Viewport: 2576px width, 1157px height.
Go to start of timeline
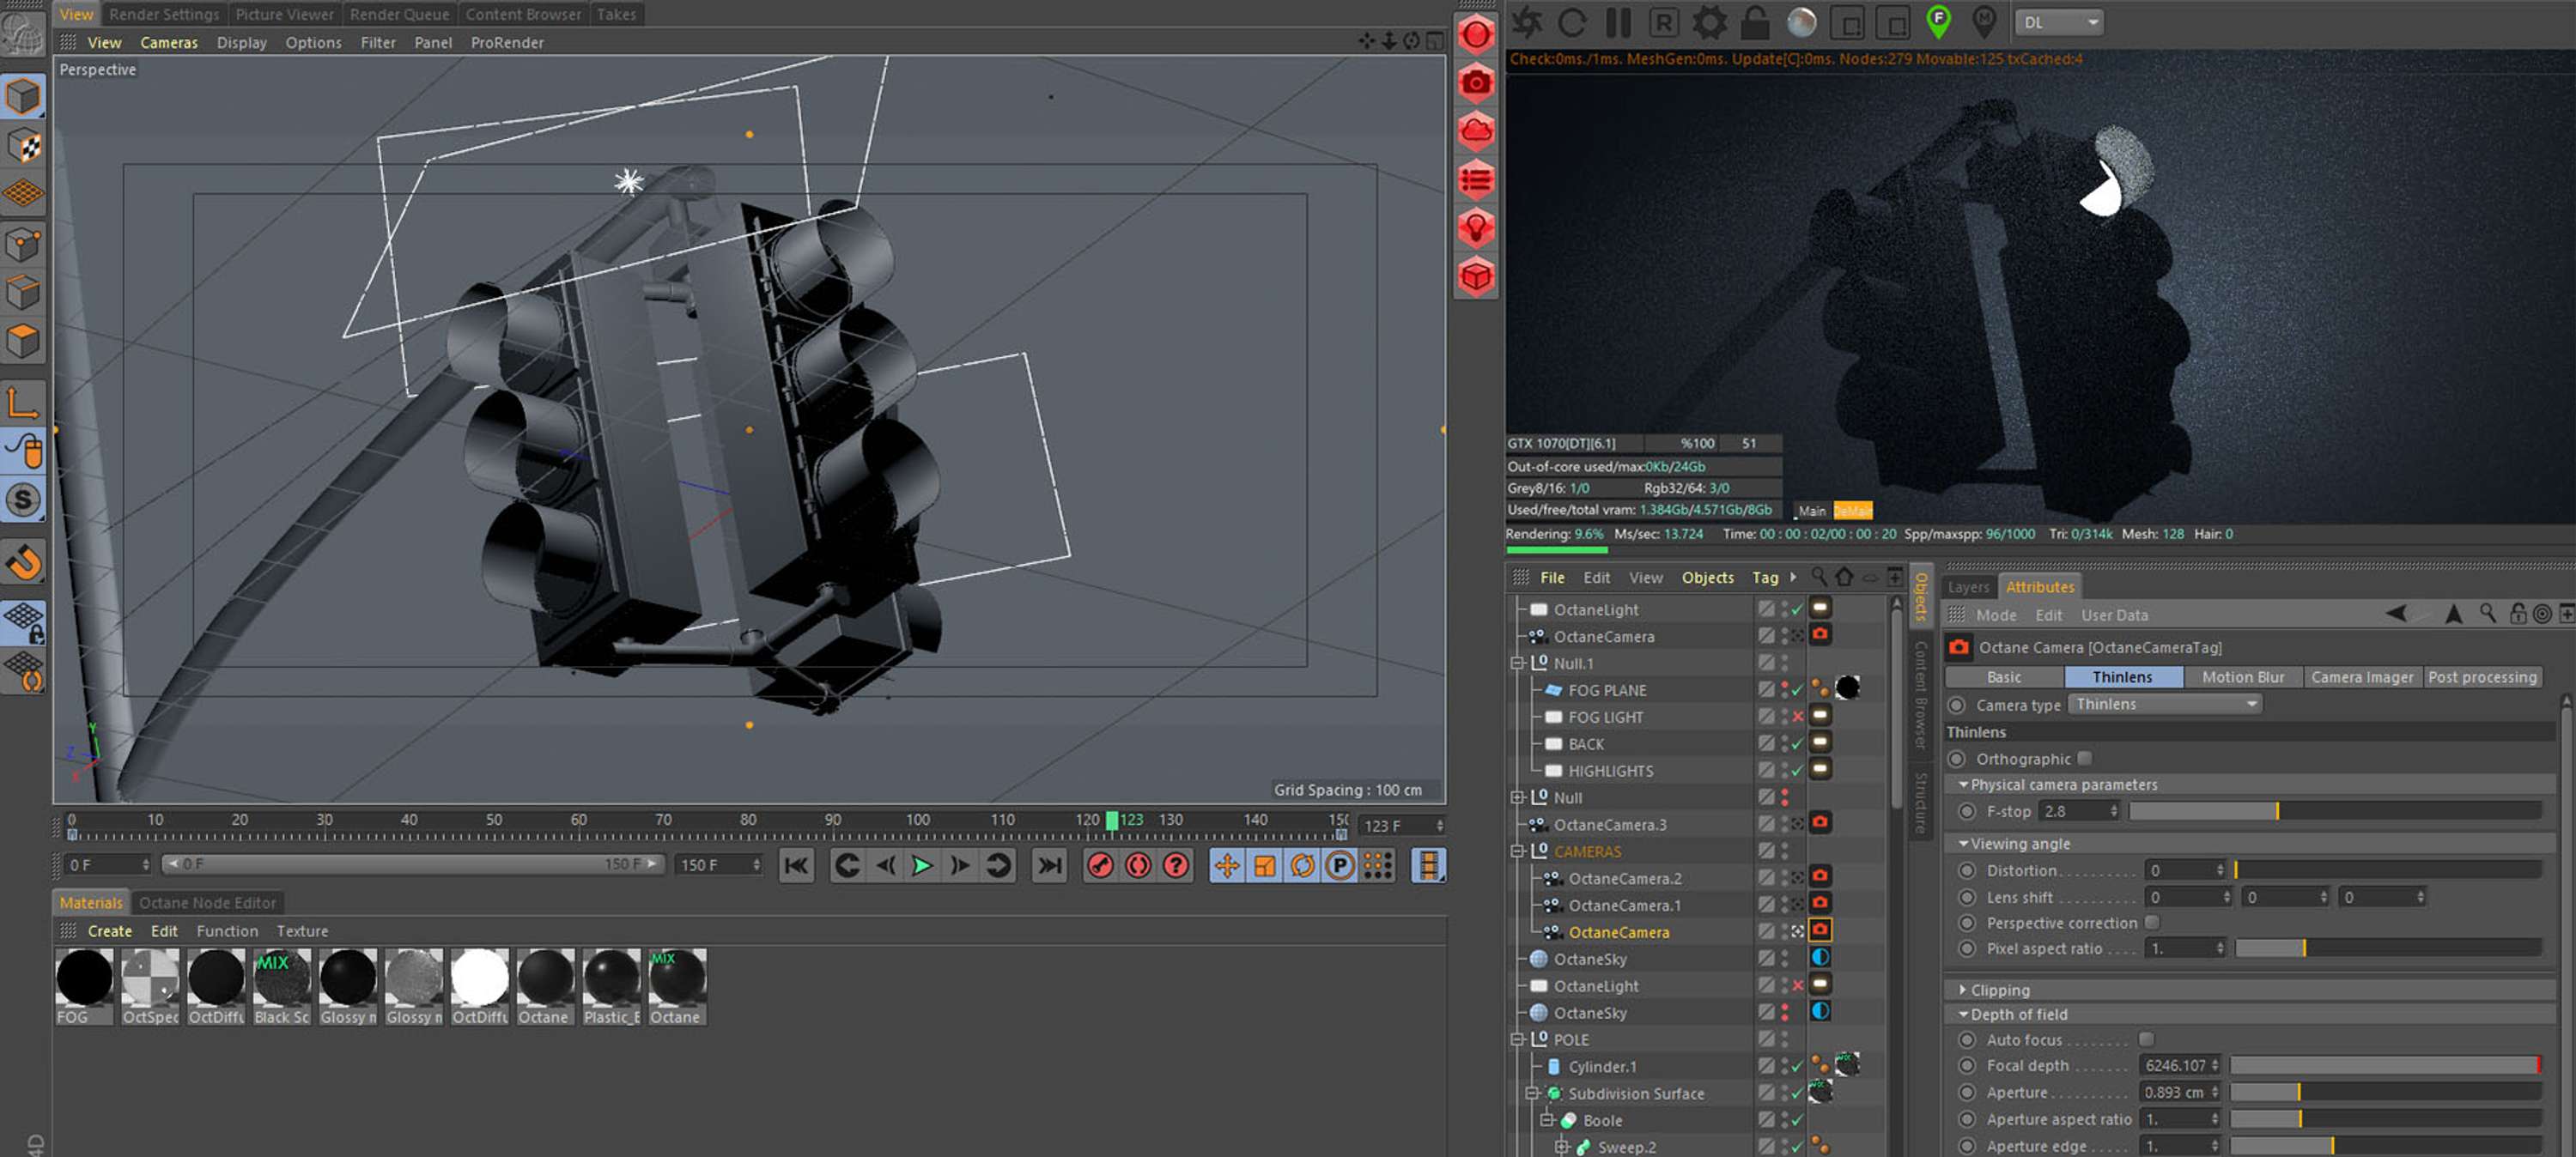[796, 865]
